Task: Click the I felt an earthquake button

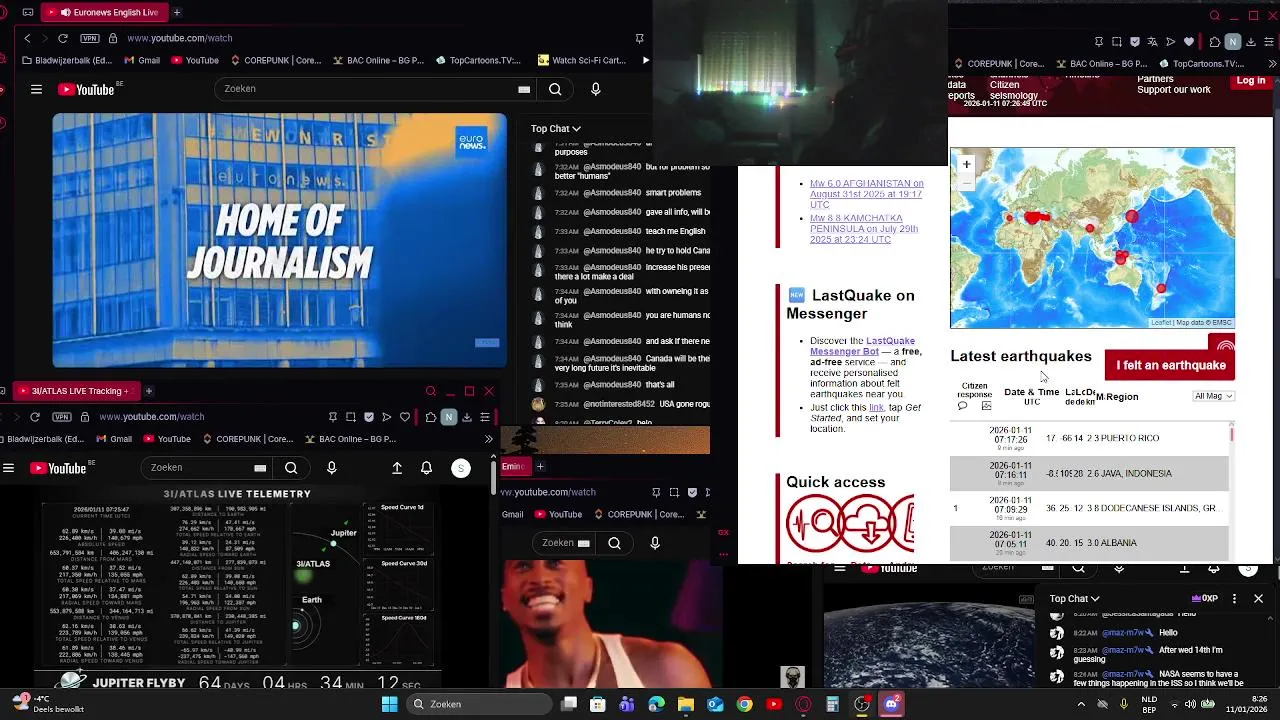Action: coord(1170,365)
